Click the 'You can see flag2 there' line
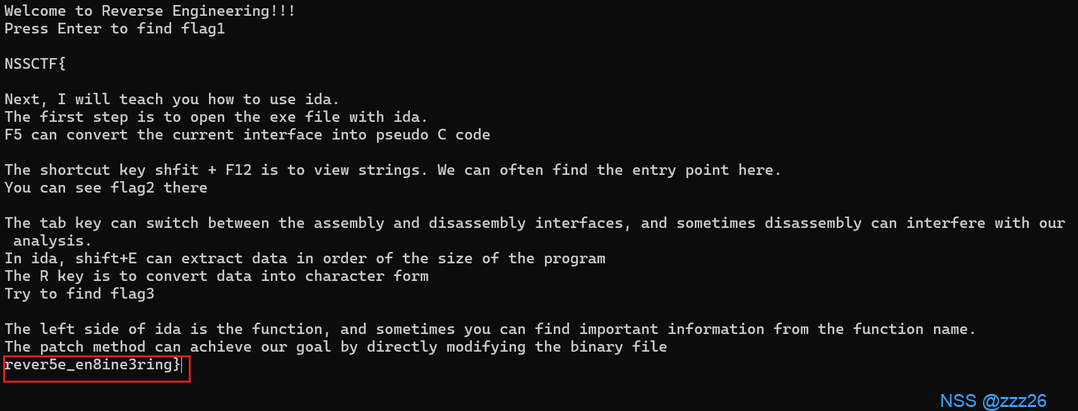The image size is (1078, 411). click(106, 187)
